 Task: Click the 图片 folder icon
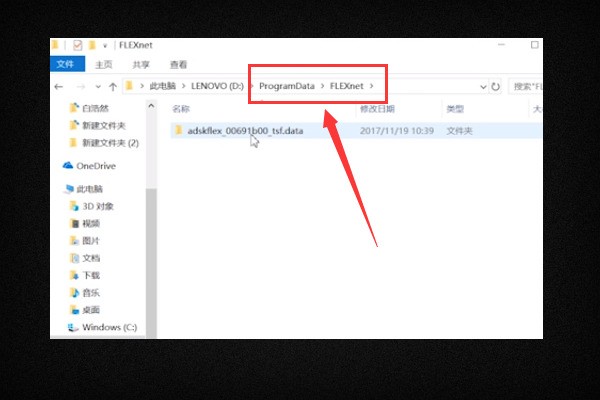(x=74, y=241)
